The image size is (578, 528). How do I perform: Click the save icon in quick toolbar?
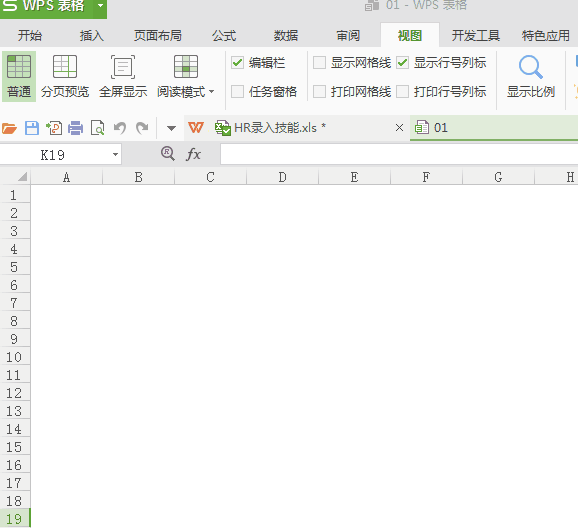point(32,128)
